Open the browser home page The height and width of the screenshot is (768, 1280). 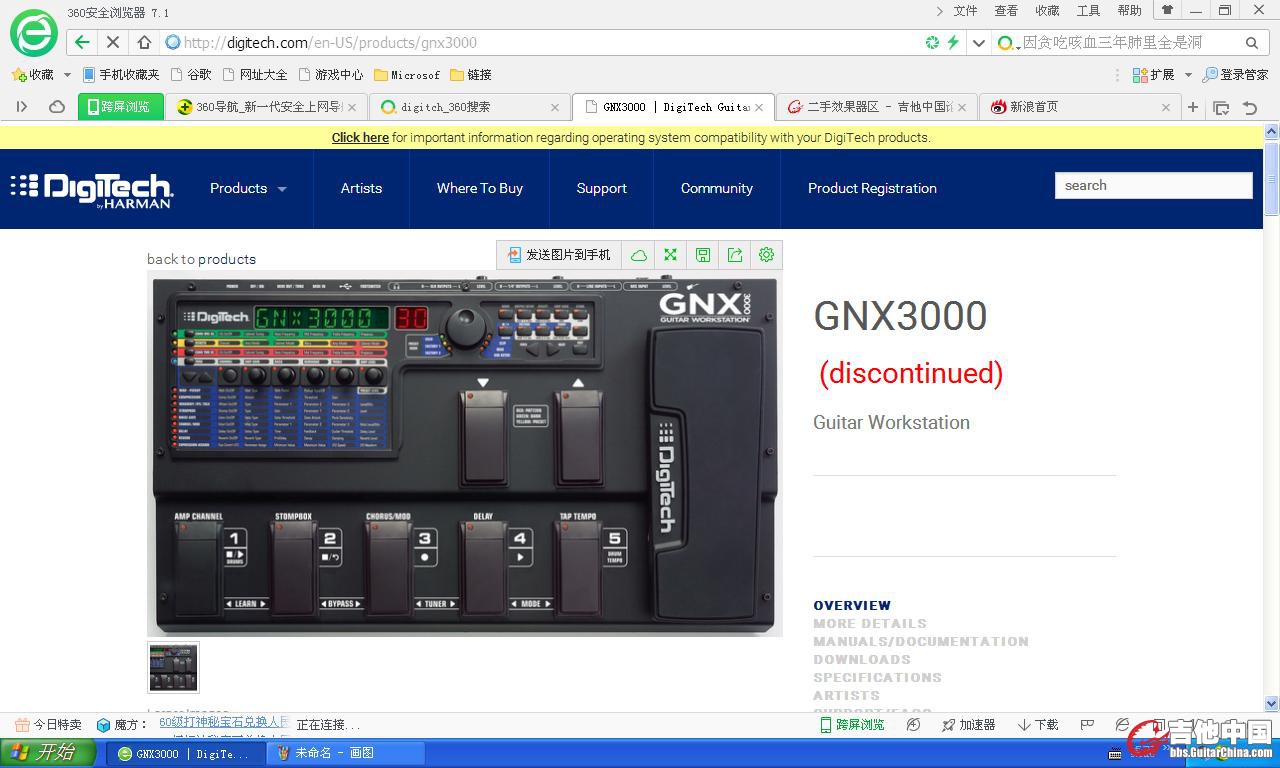(144, 42)
